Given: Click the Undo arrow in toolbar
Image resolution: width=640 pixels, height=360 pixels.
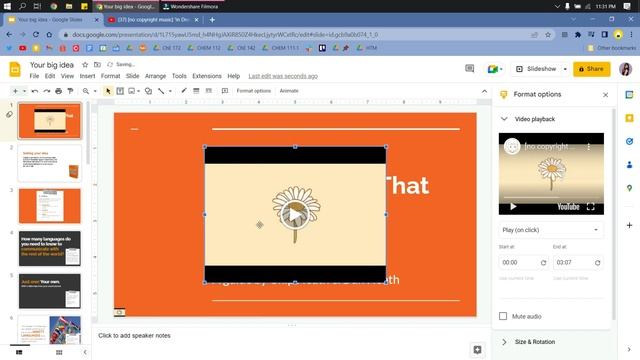Looking at the screenshot, I should pos(35,91).
